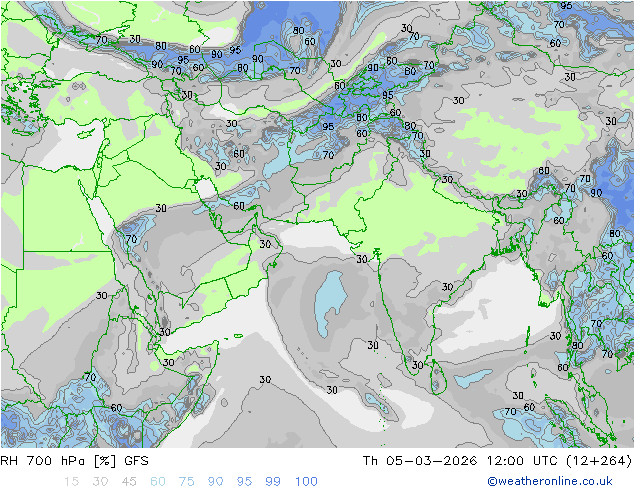Click the 'RH 700 hPa [%] GFS' title

click(x=74, y=461)
